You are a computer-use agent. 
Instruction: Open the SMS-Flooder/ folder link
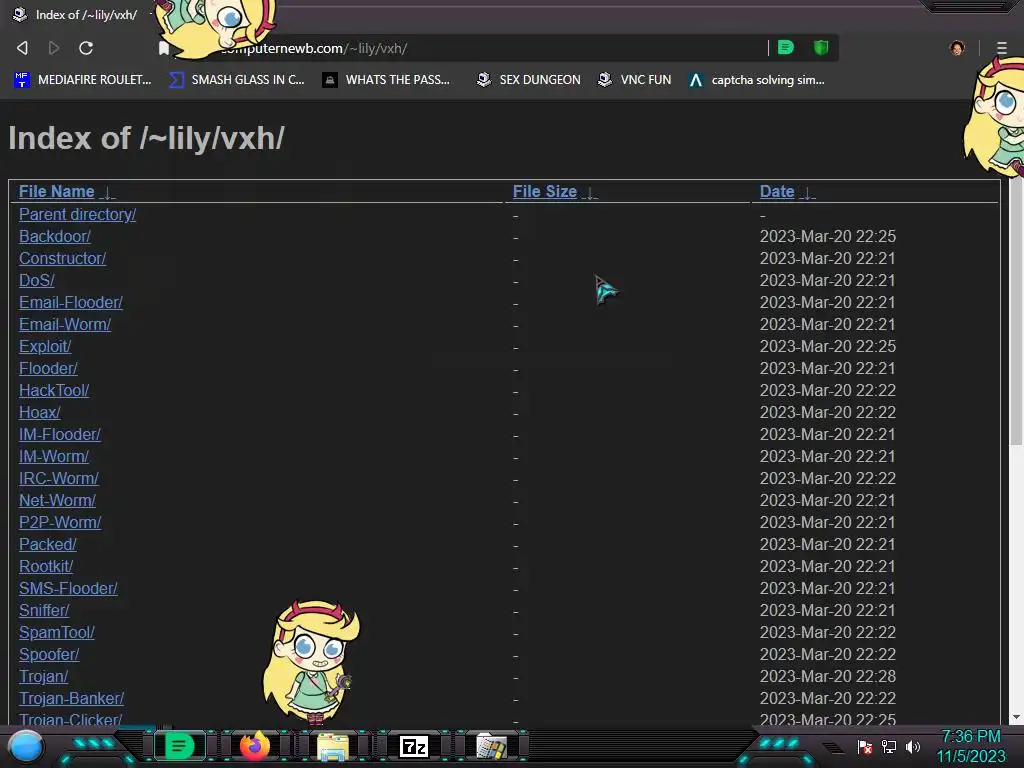[68, 588]
